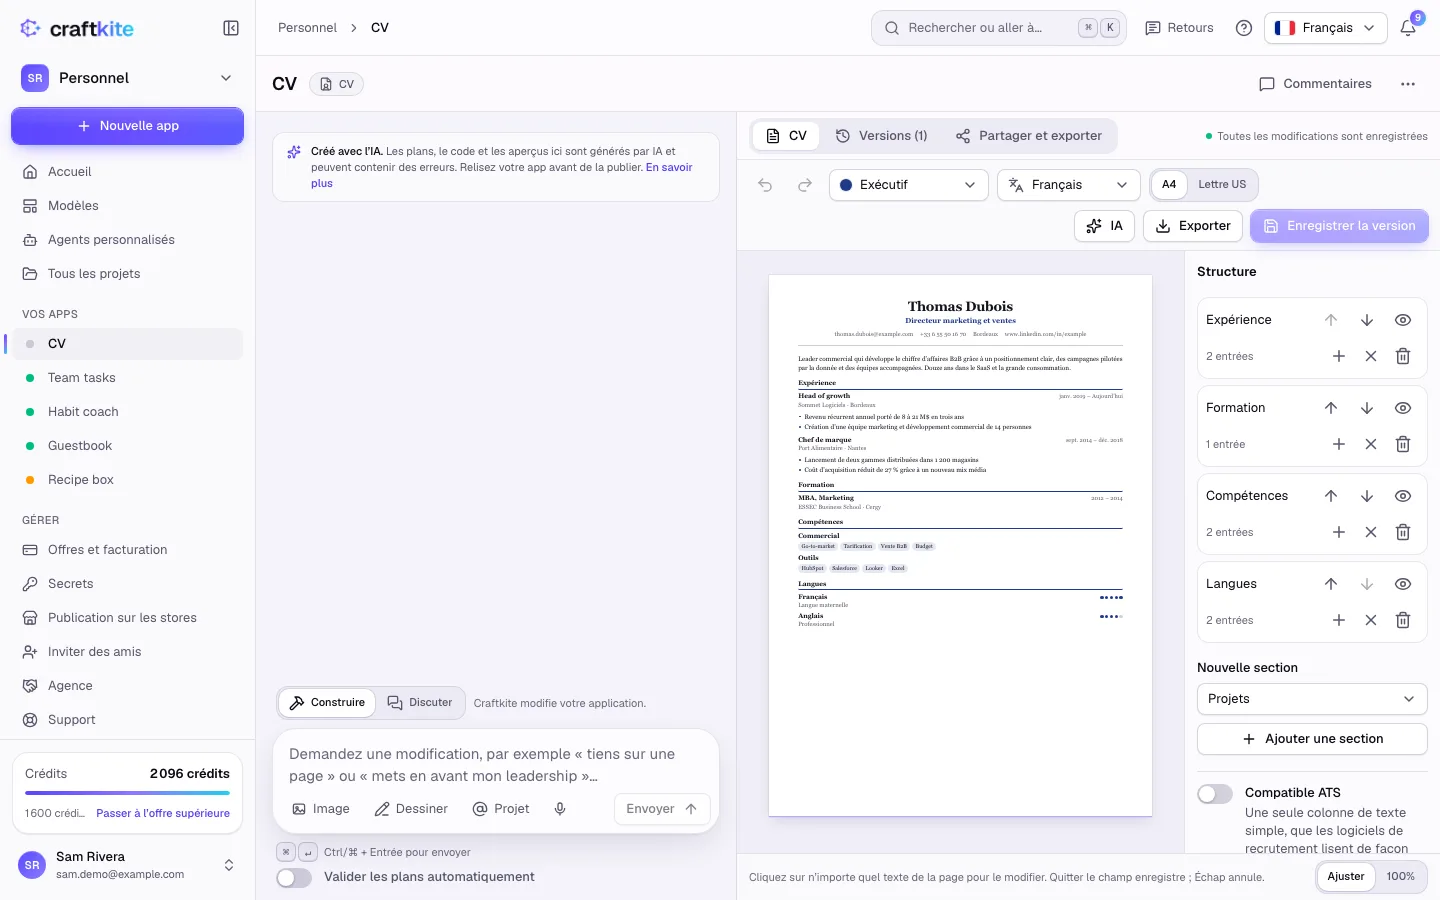The height and width of the screenshot is (900, 1440).
Task: Delete the Formation section
Action: coord(1403,444)
